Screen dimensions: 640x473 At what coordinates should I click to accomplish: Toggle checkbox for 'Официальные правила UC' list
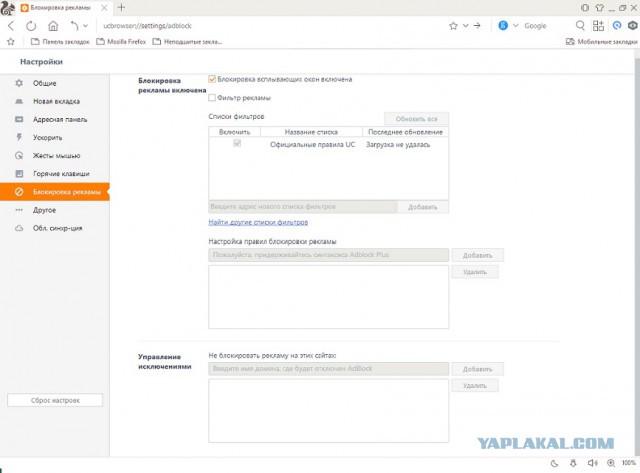[236, 145]
